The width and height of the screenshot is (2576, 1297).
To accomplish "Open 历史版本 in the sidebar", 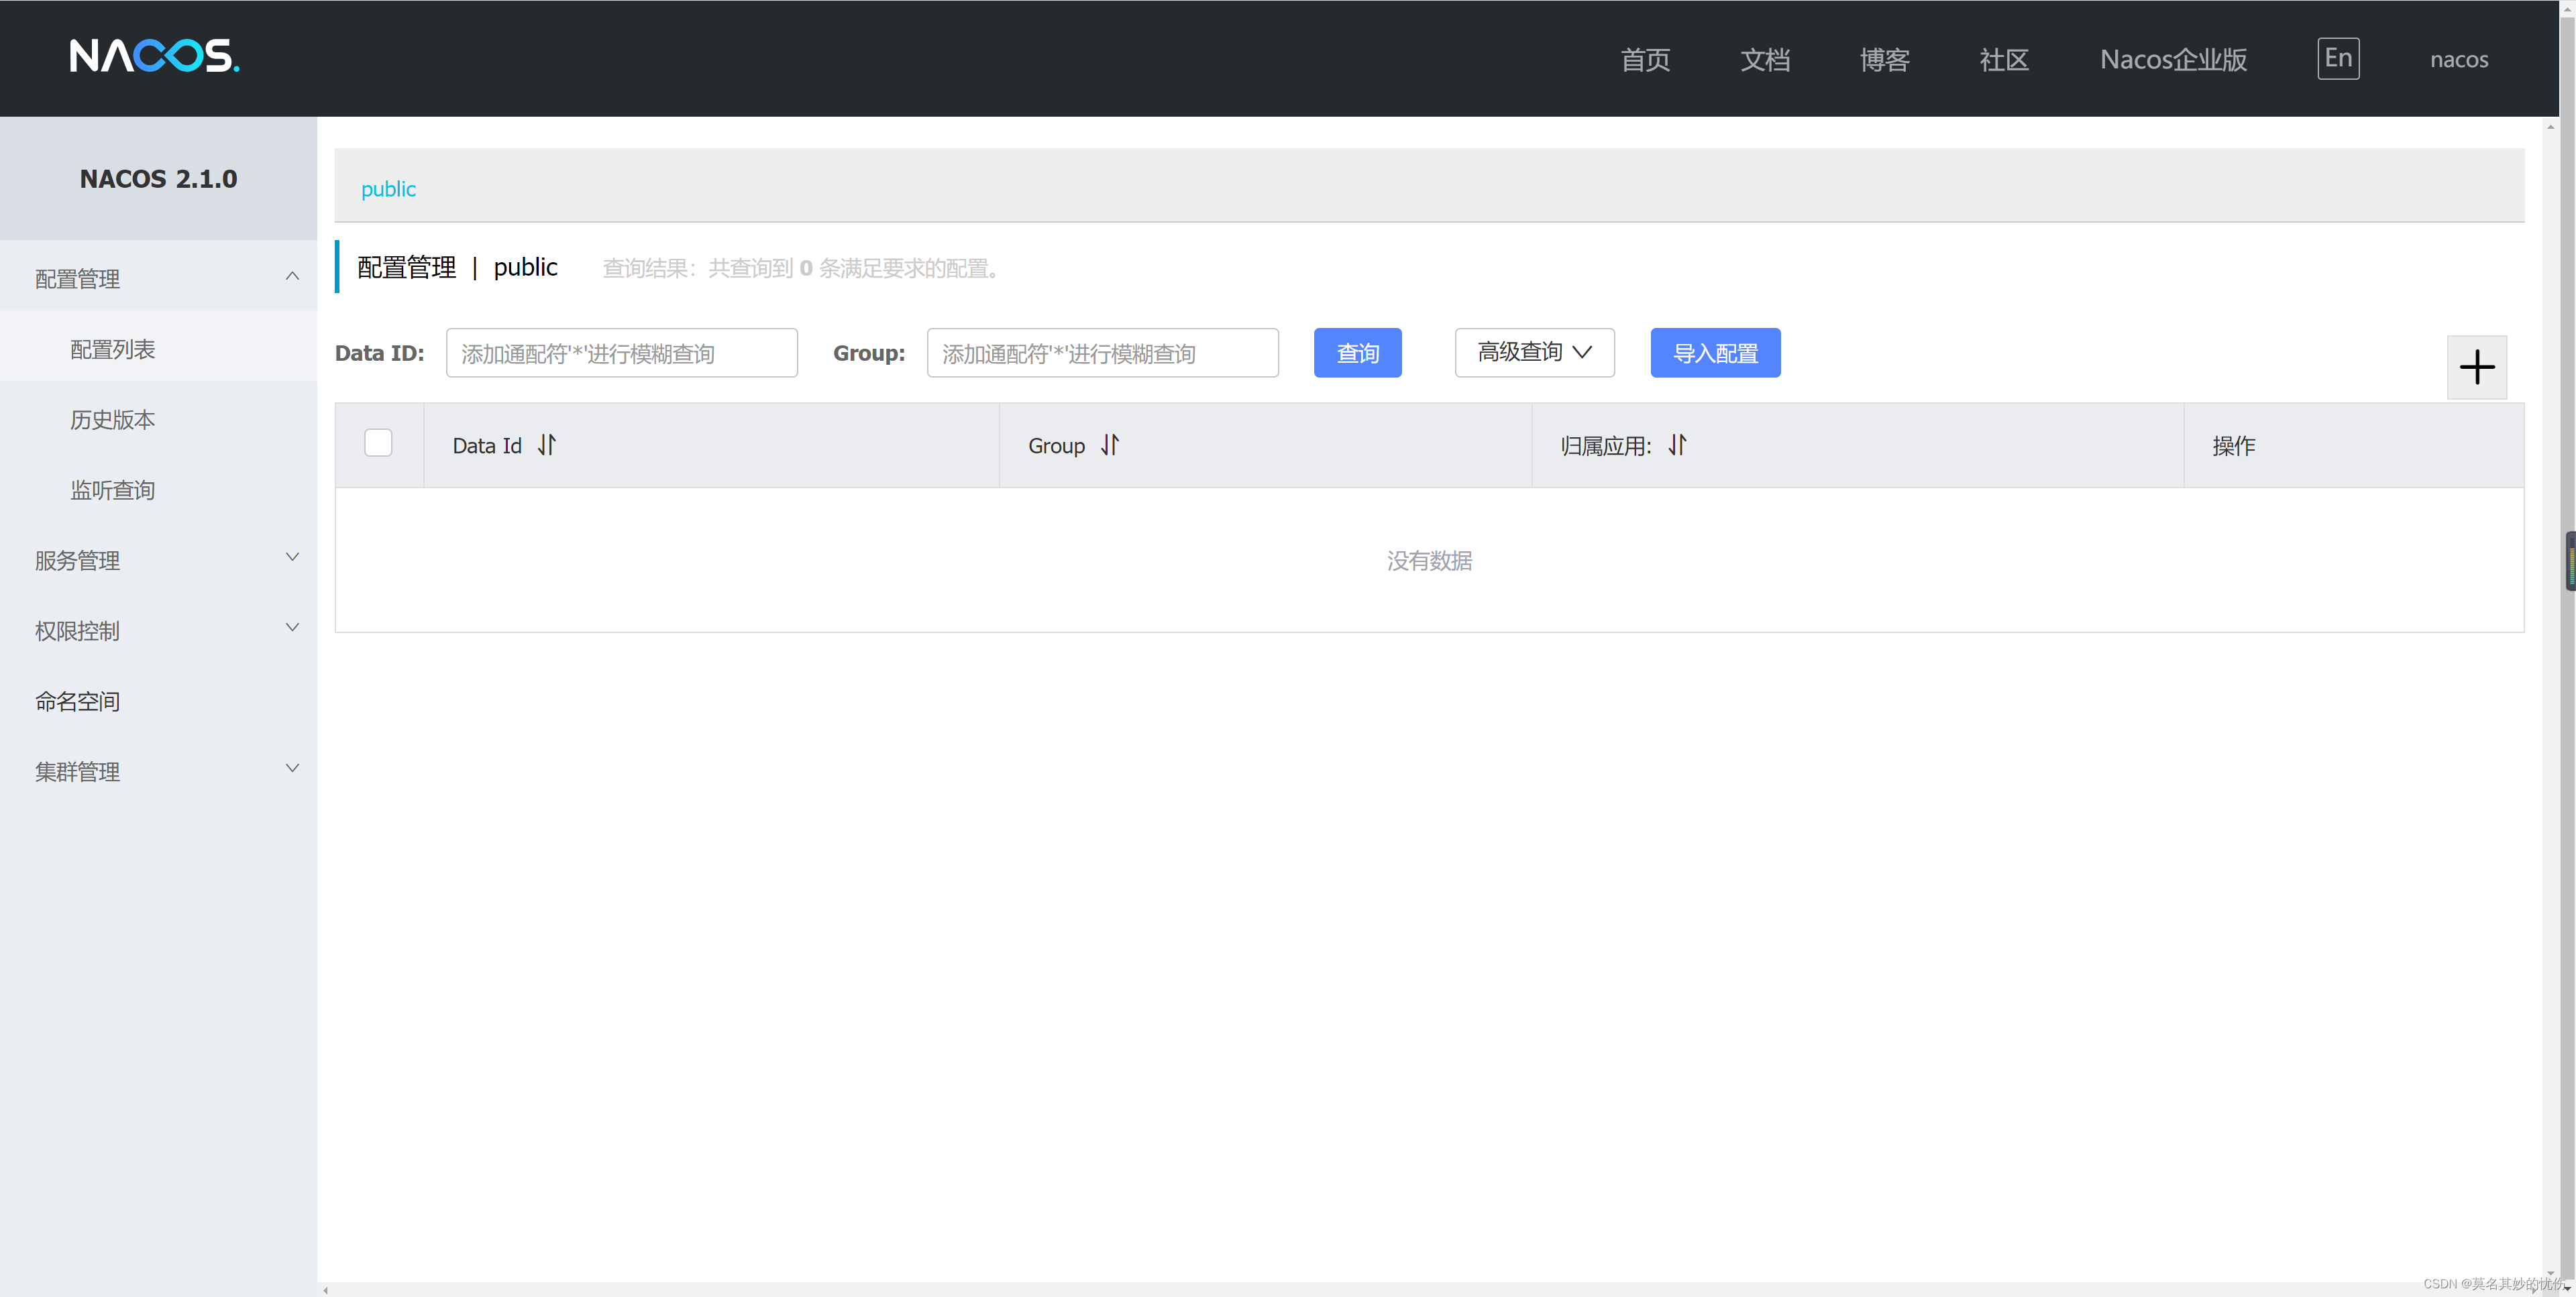I will click(112, 419).
